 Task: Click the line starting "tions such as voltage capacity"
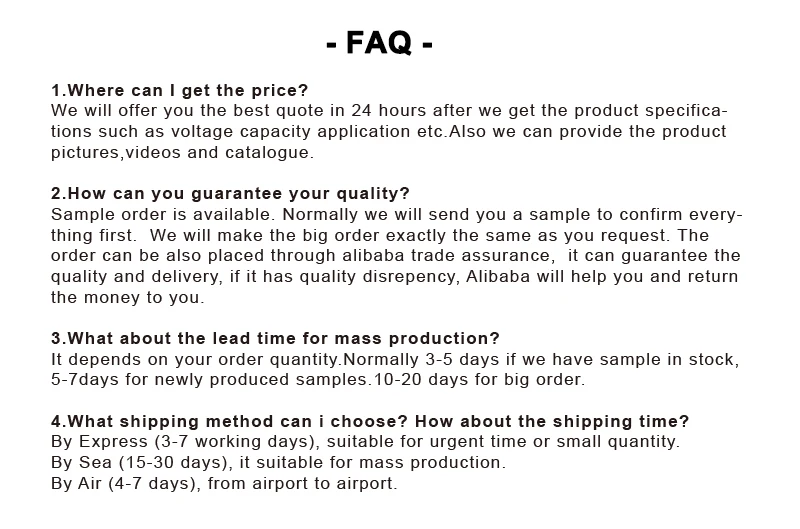coord(389,131)
